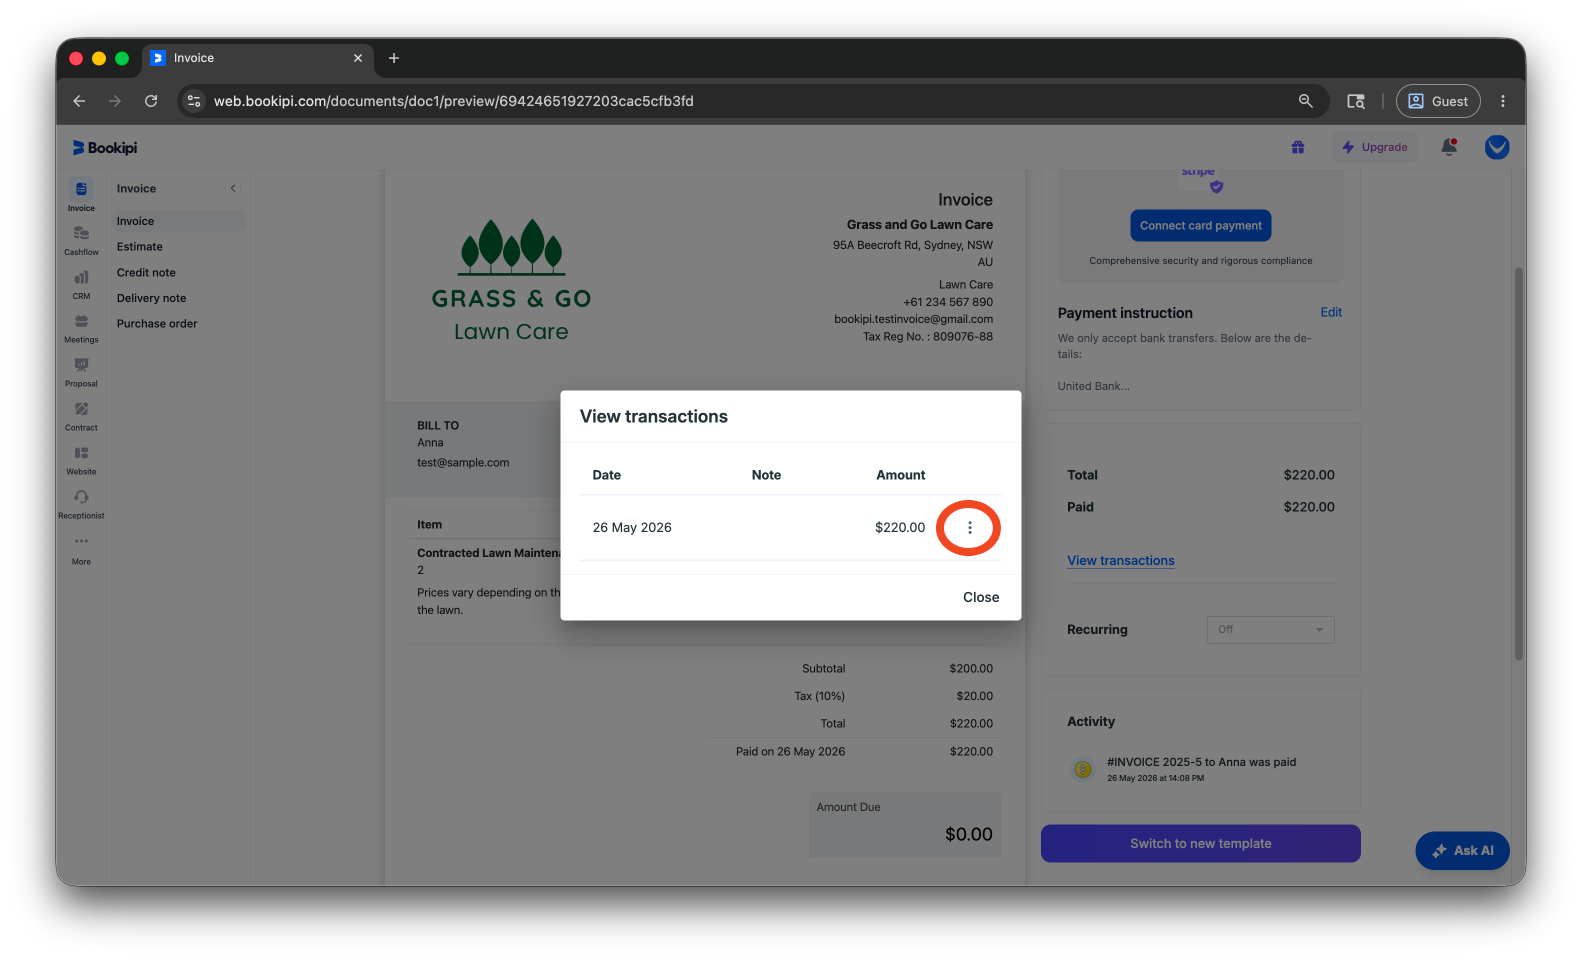Viewport: 1582px width, 960px height.
Task: Open the Website section icon
Action: pyautogui.click(x=81, y=459)
